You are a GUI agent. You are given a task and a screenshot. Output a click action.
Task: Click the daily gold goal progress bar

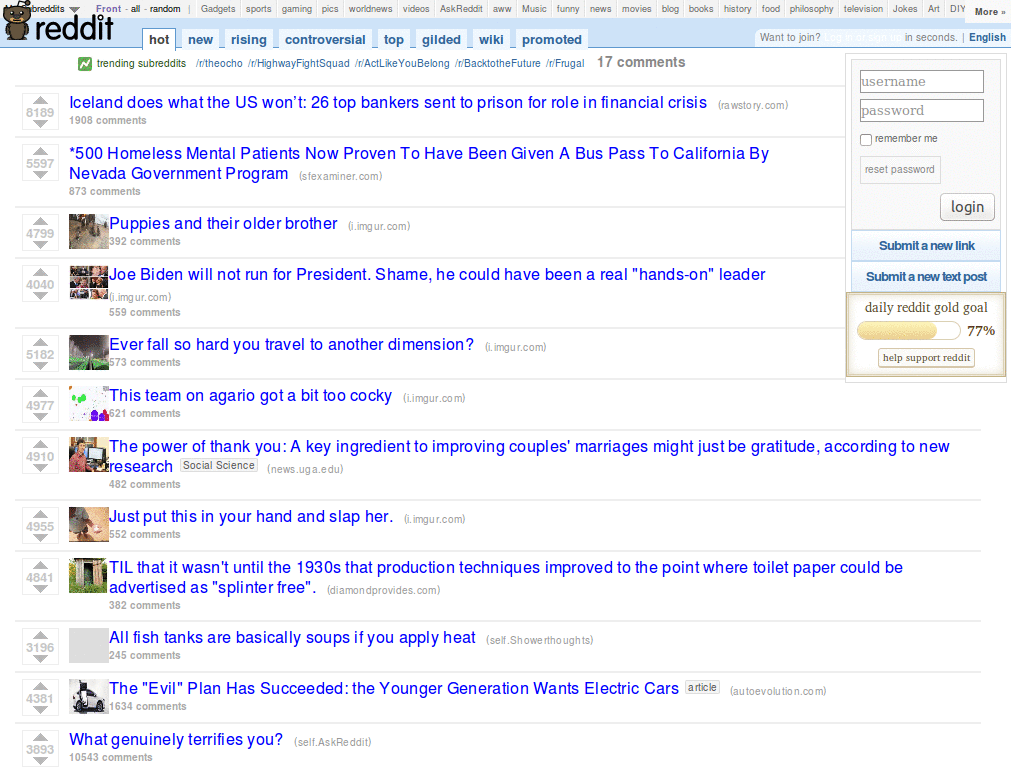click(x=908, y=330)
